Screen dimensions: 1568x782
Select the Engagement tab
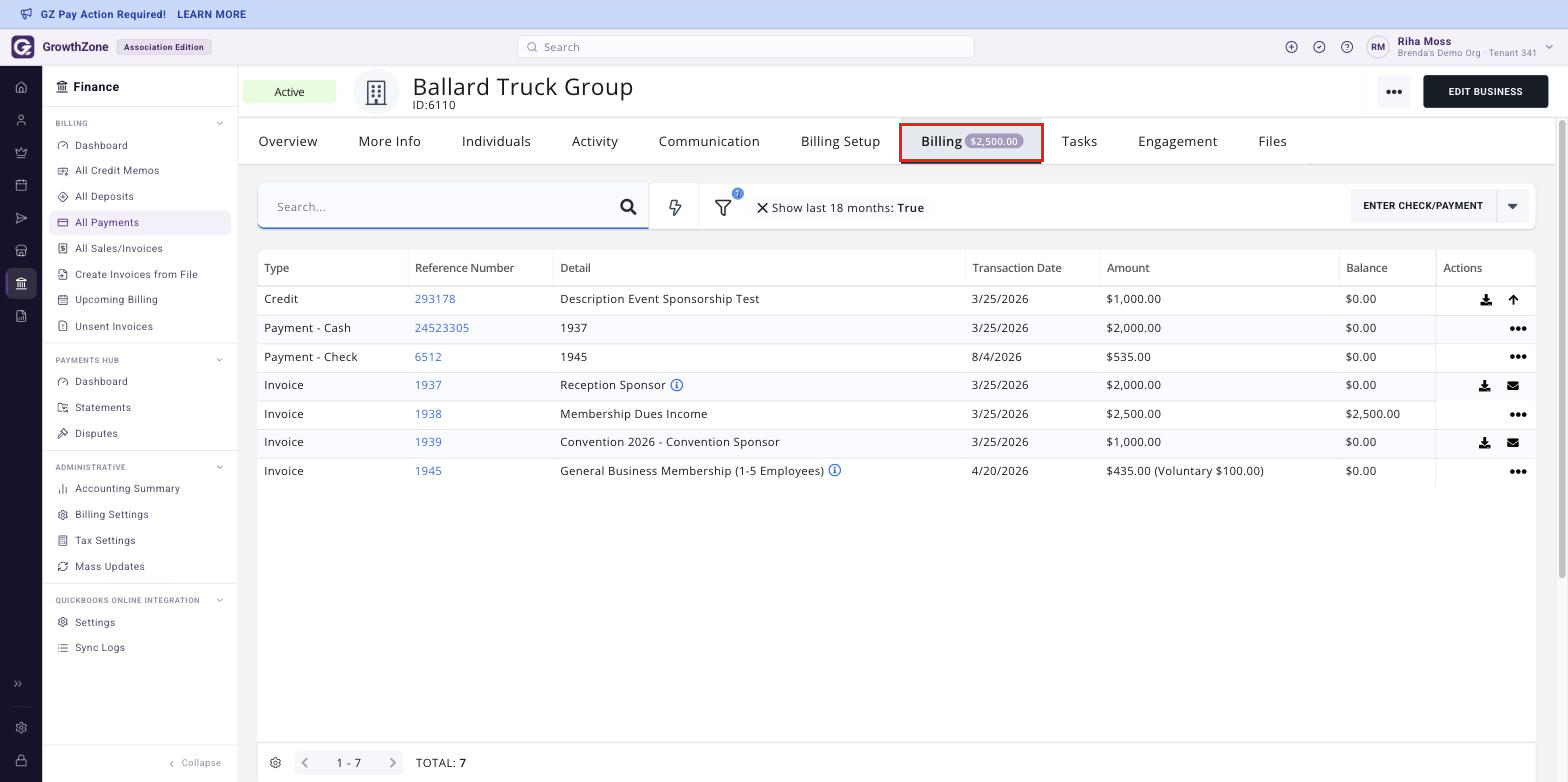[1177, 142]
